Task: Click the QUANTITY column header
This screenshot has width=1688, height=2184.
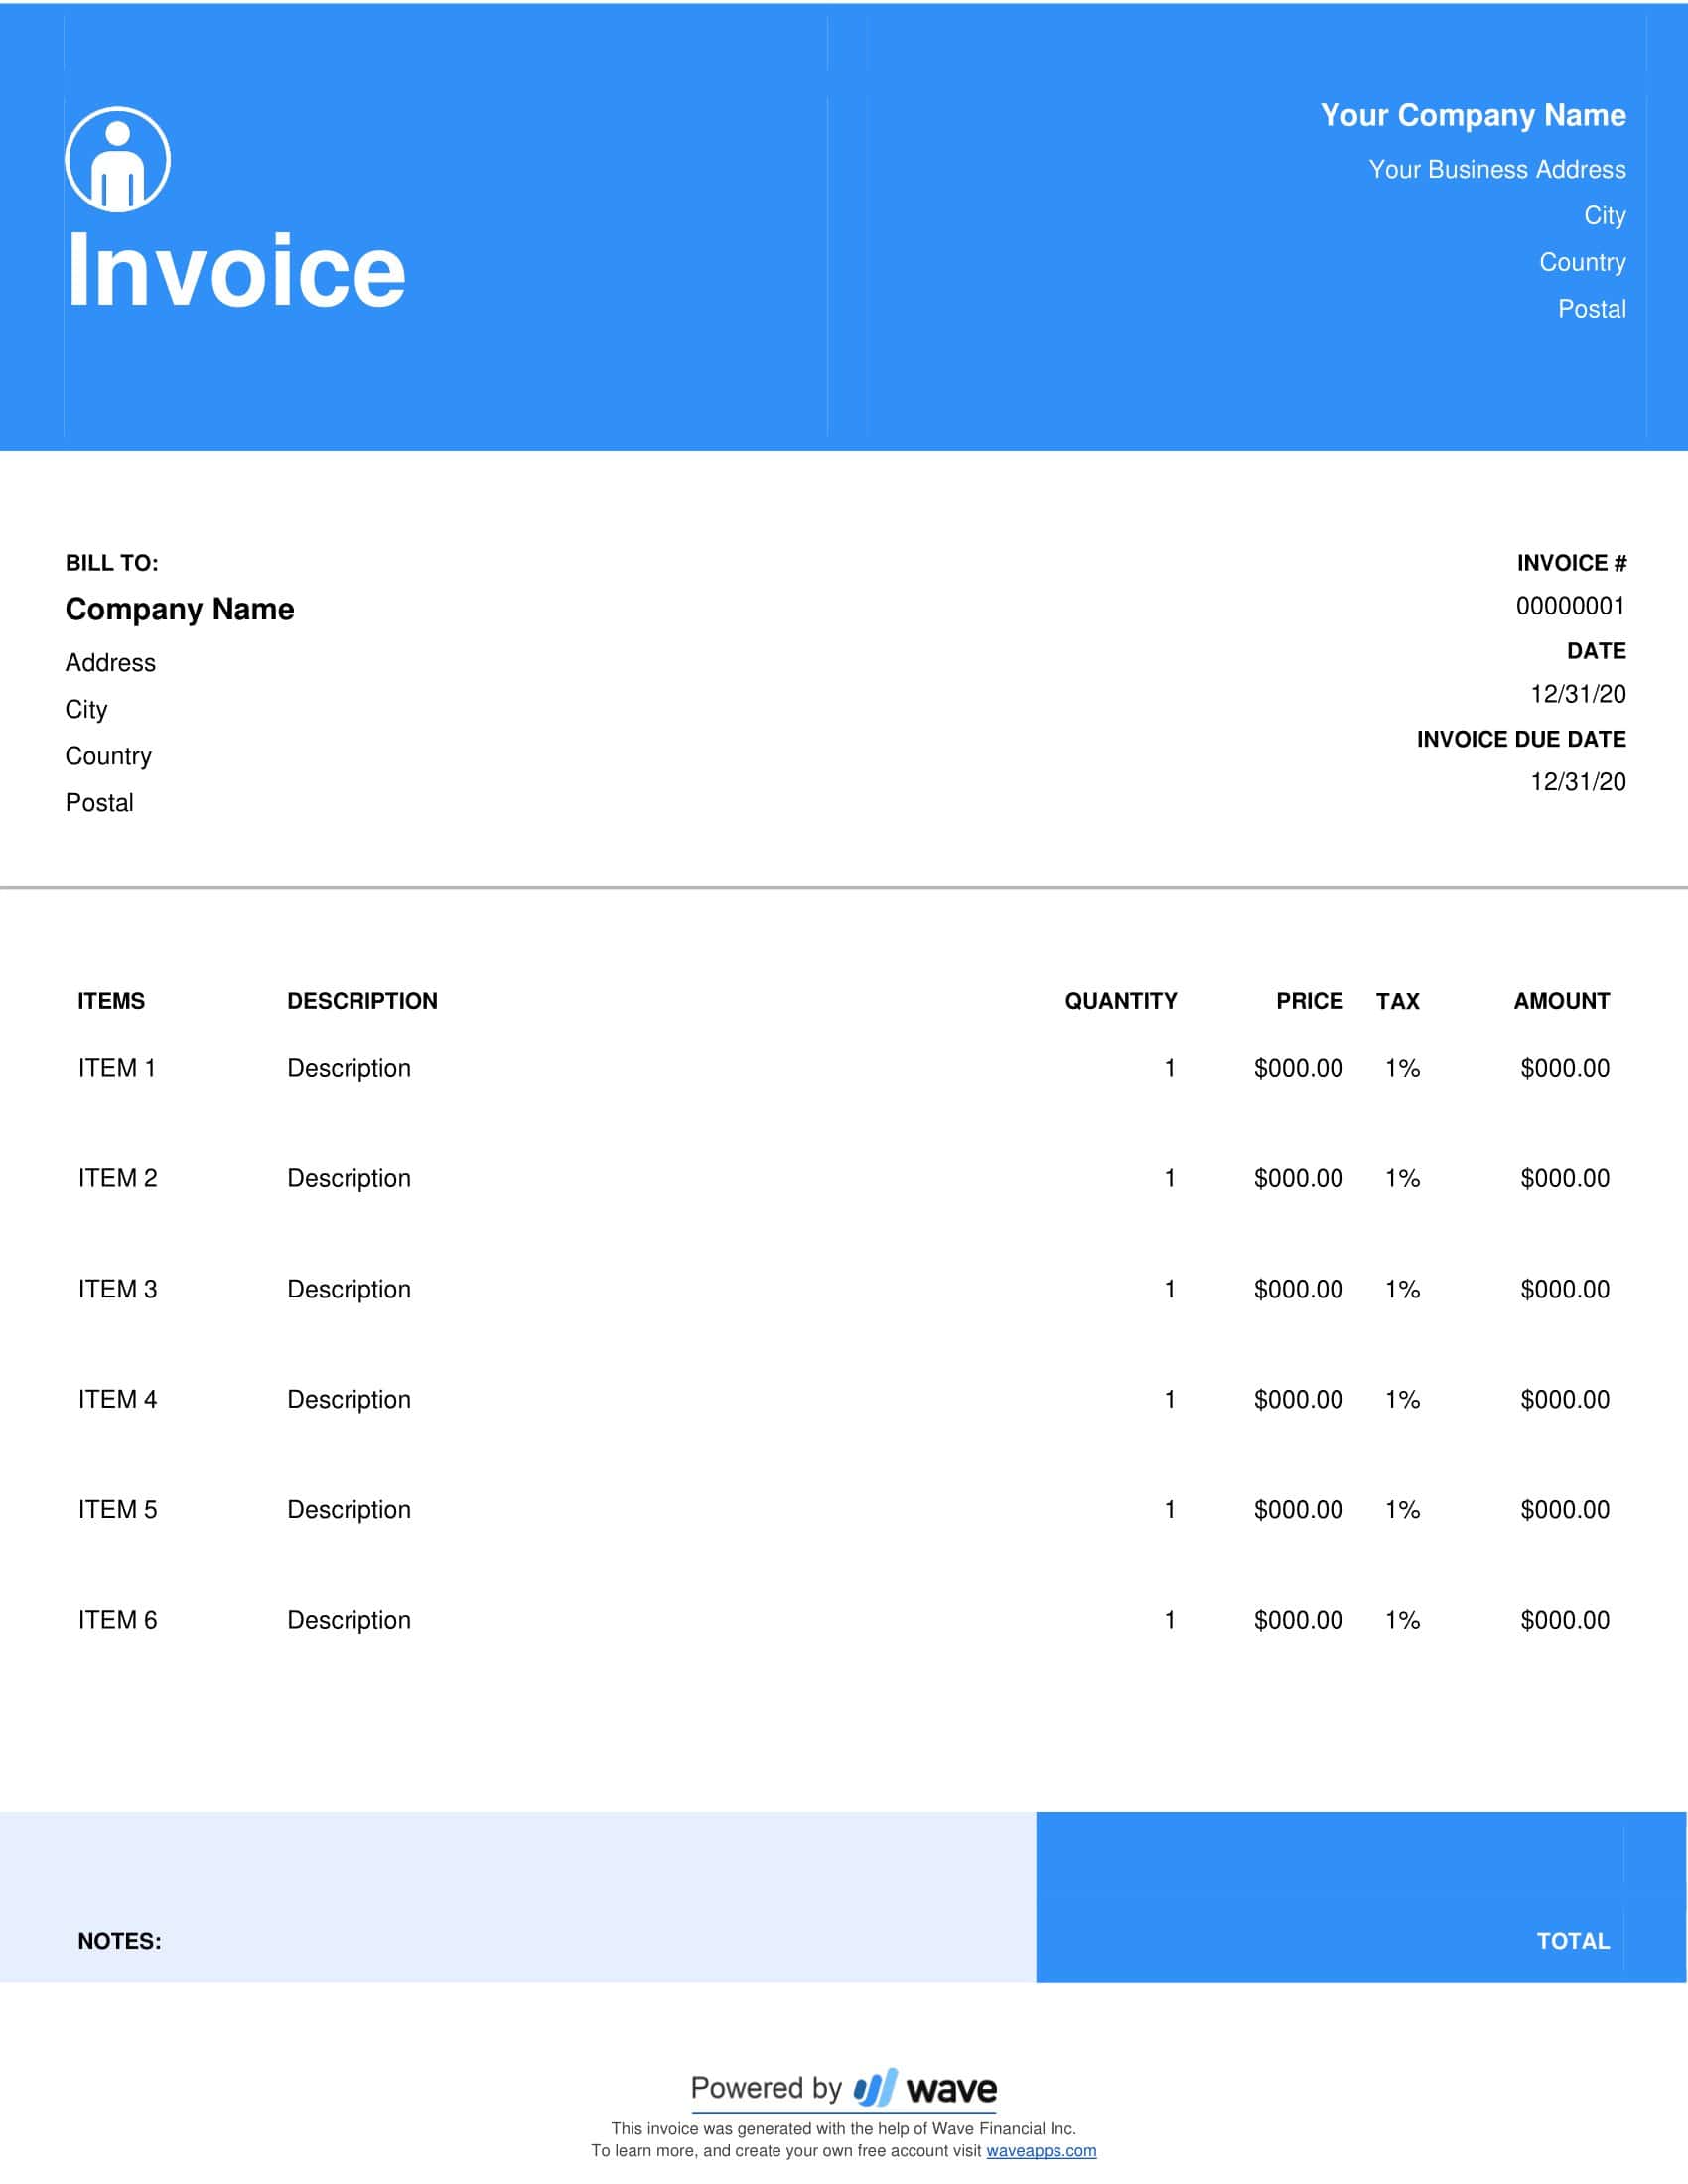Action: point(1120,1000)
